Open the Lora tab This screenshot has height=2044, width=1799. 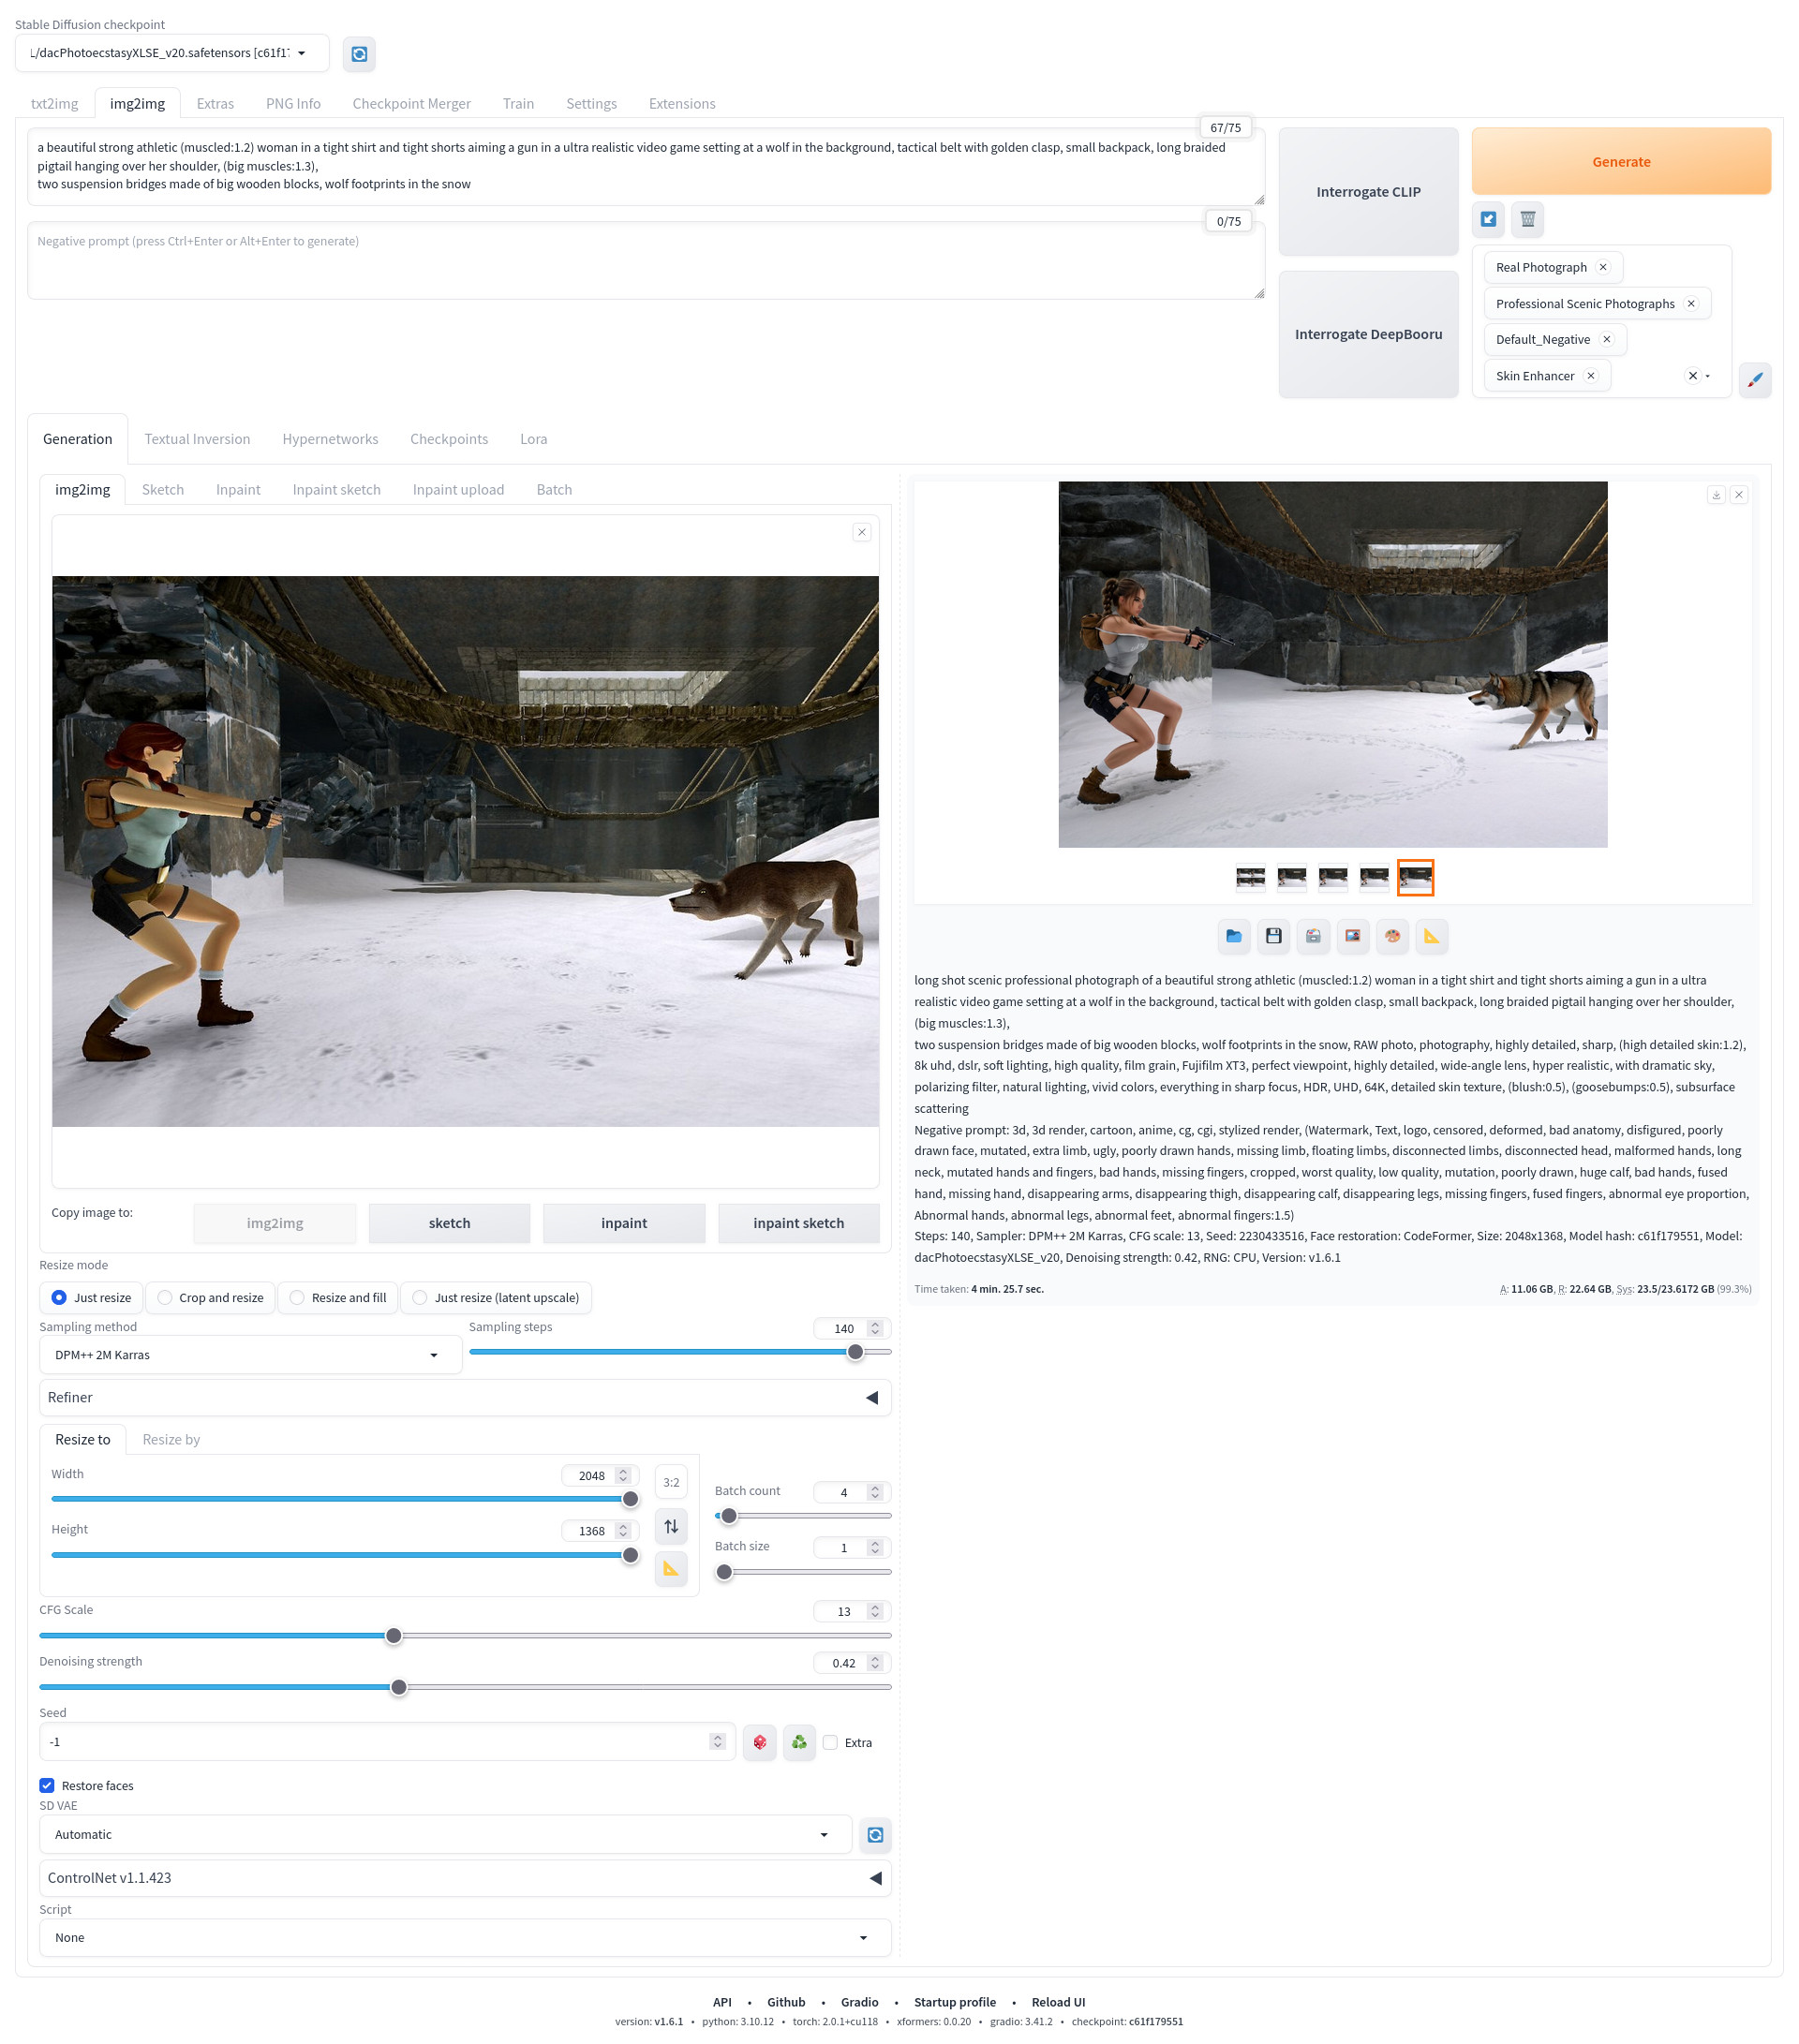[x=533, y=439]
